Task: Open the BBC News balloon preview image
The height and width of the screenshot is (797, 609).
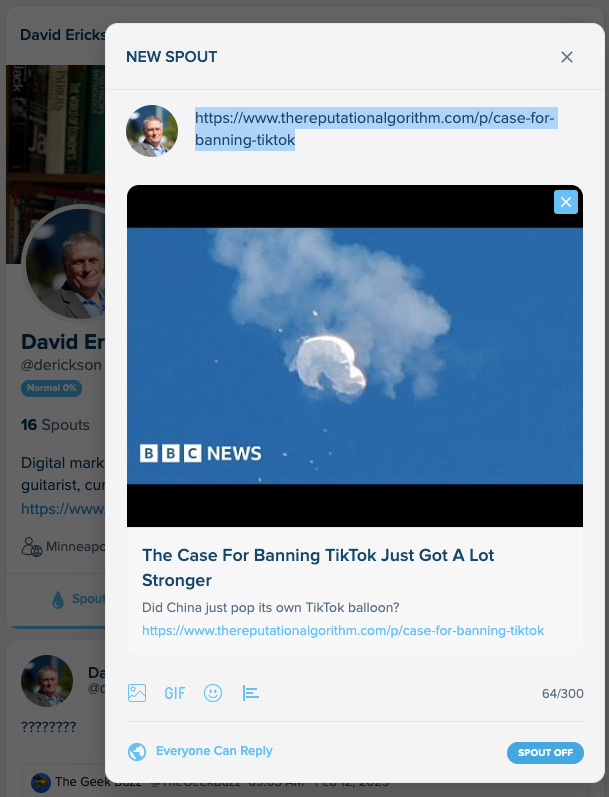Action: [355, 356]
